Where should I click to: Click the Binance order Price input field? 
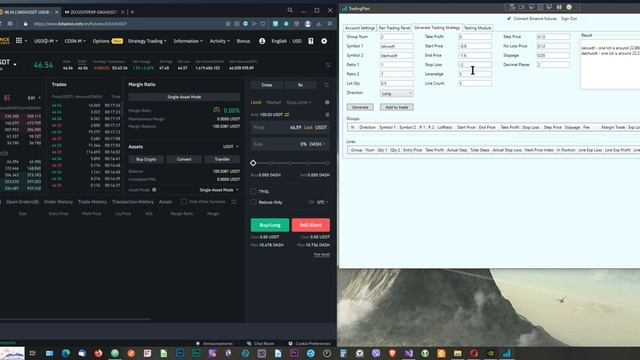tap(290, 127)
